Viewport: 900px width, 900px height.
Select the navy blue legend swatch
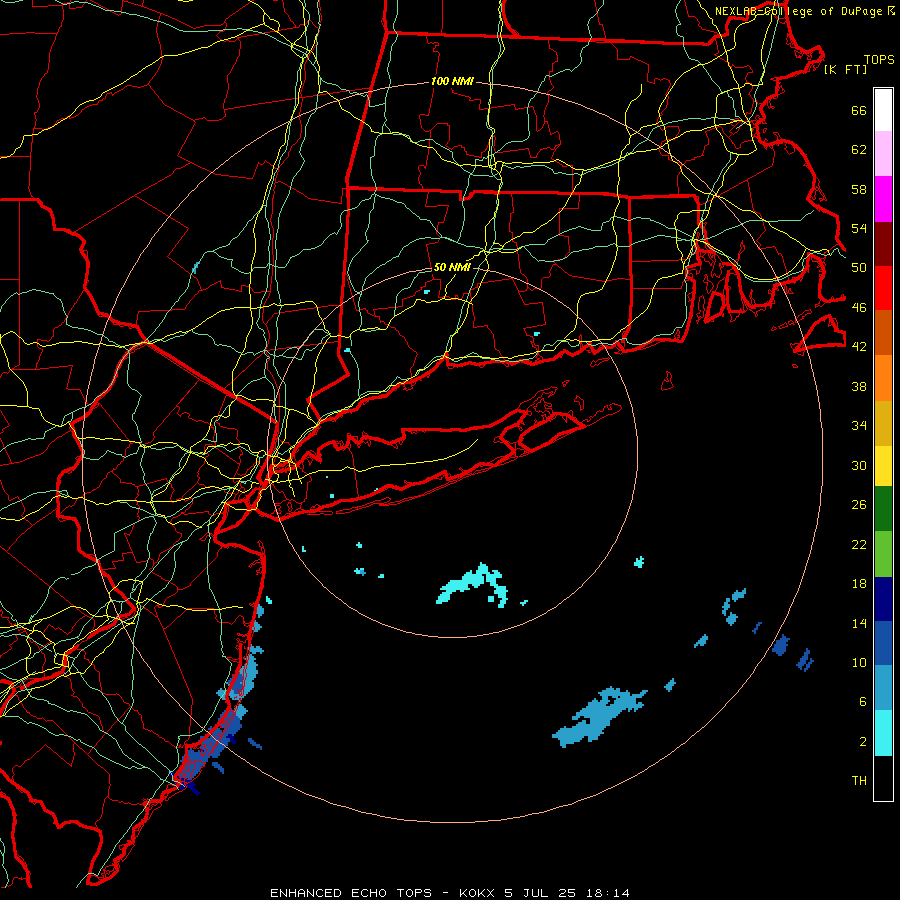(x=883, y=599)
